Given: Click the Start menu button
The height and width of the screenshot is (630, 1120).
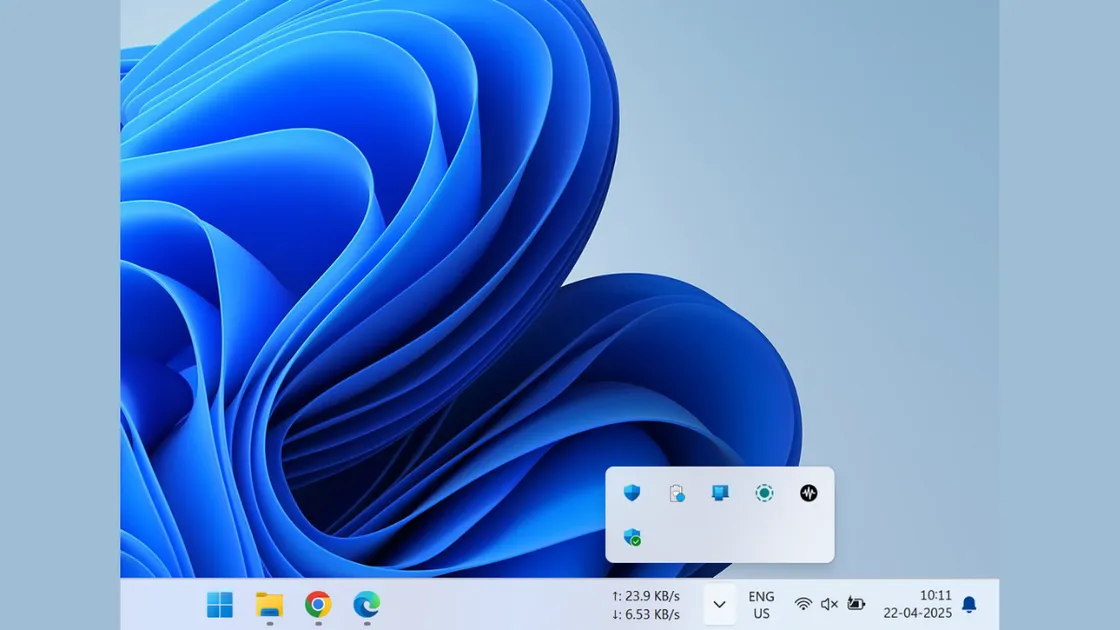Looking at the screenshot, I should pos(220,604).
